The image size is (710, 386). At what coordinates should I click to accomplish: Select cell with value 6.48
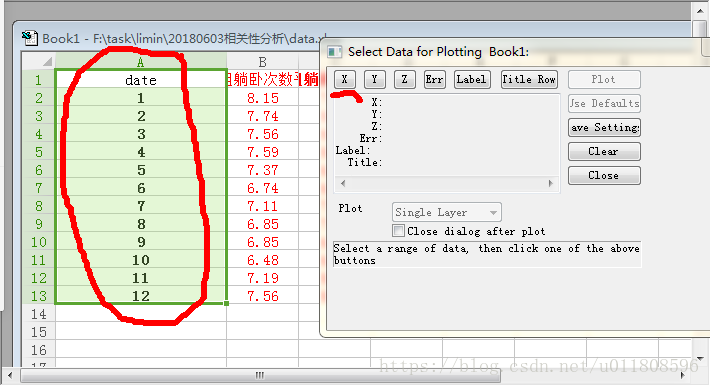[262, 260]
